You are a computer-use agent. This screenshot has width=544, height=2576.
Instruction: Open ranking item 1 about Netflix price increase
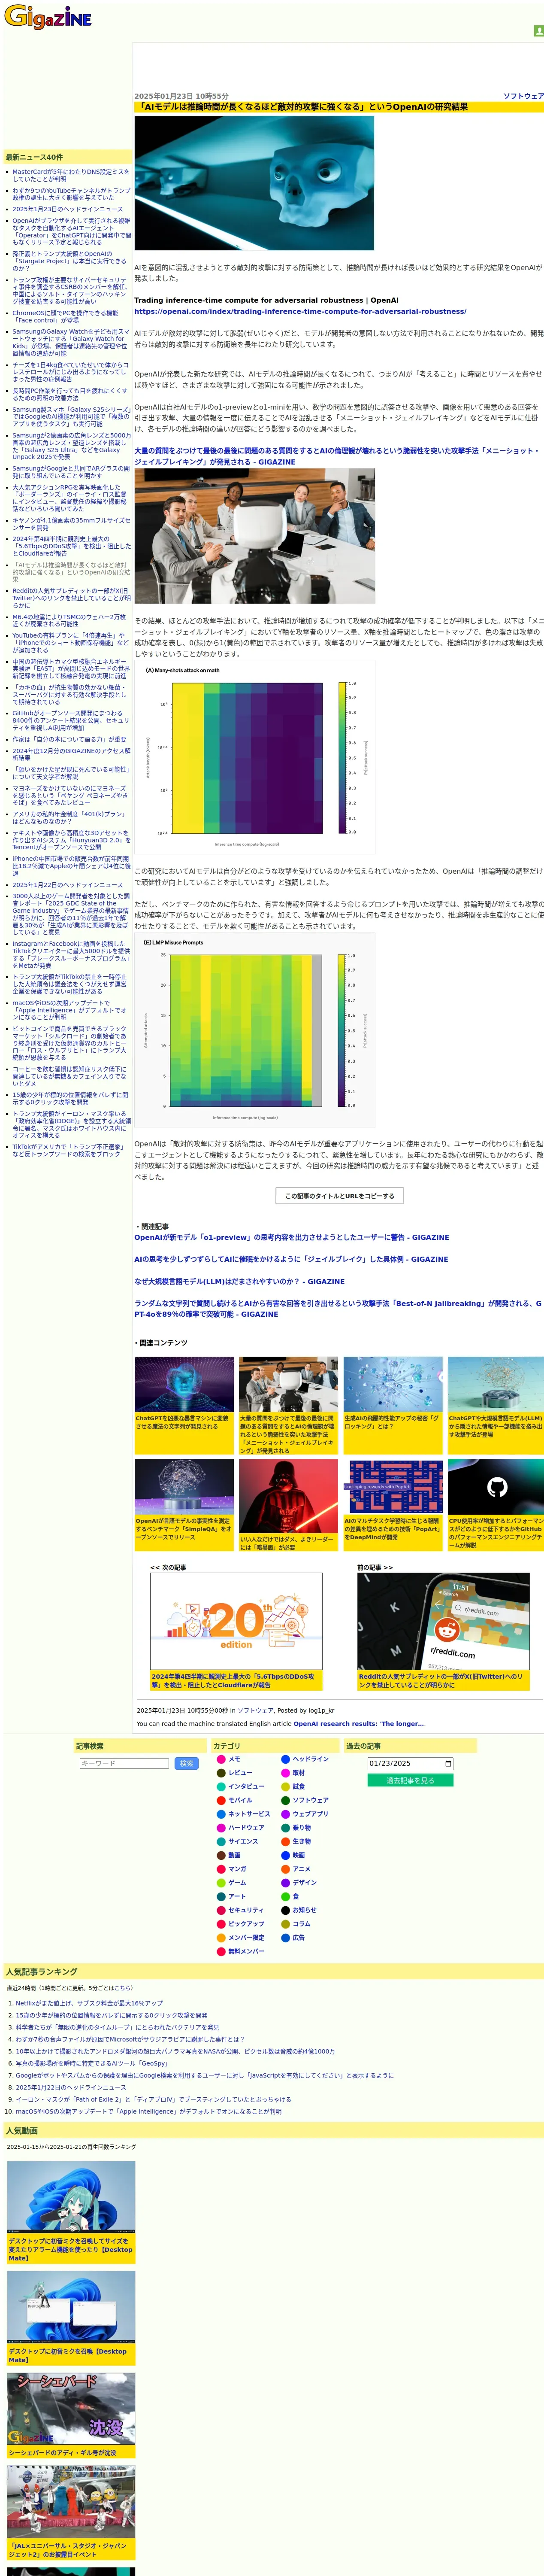89,2003
